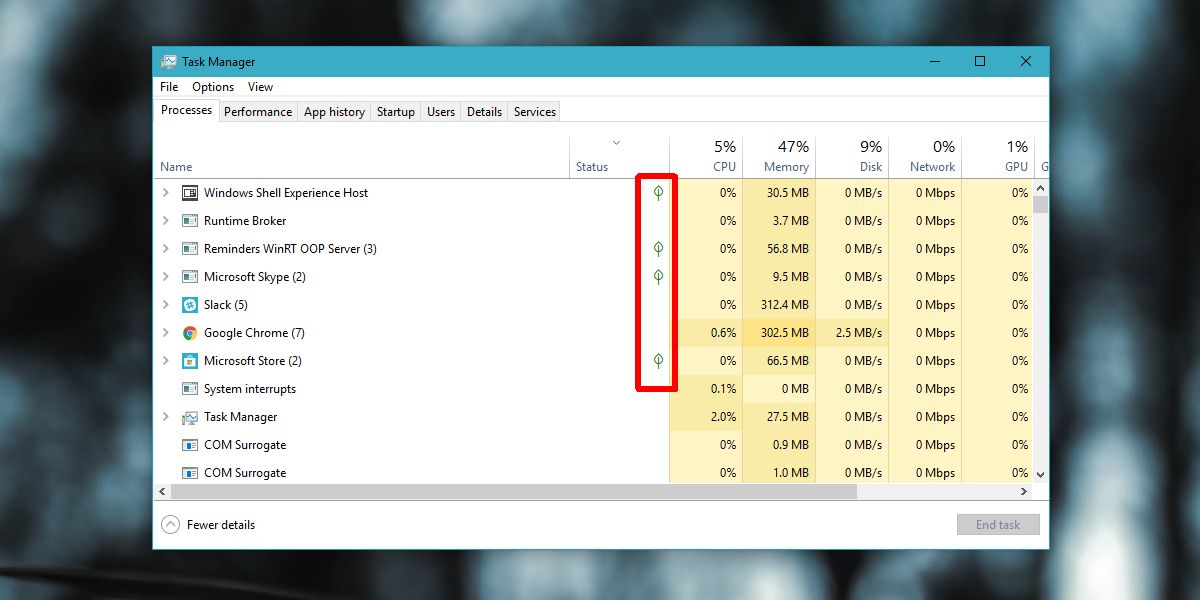Screen dimensions: 1200x600
Task: Open the Status column dropdown arrow
Action: [x=617, y=142]
